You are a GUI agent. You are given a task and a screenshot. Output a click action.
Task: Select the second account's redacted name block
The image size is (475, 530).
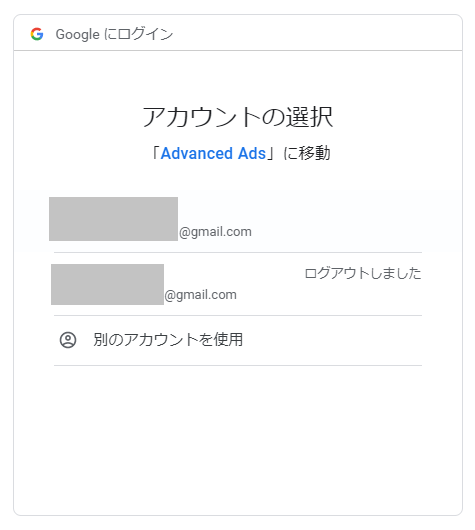[x=108, y=284]
